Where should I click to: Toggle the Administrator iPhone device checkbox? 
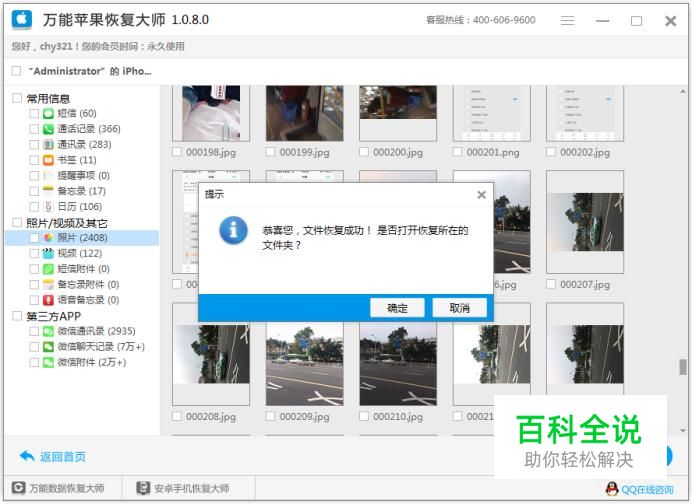pyautogui.click(x=16, y=71)
